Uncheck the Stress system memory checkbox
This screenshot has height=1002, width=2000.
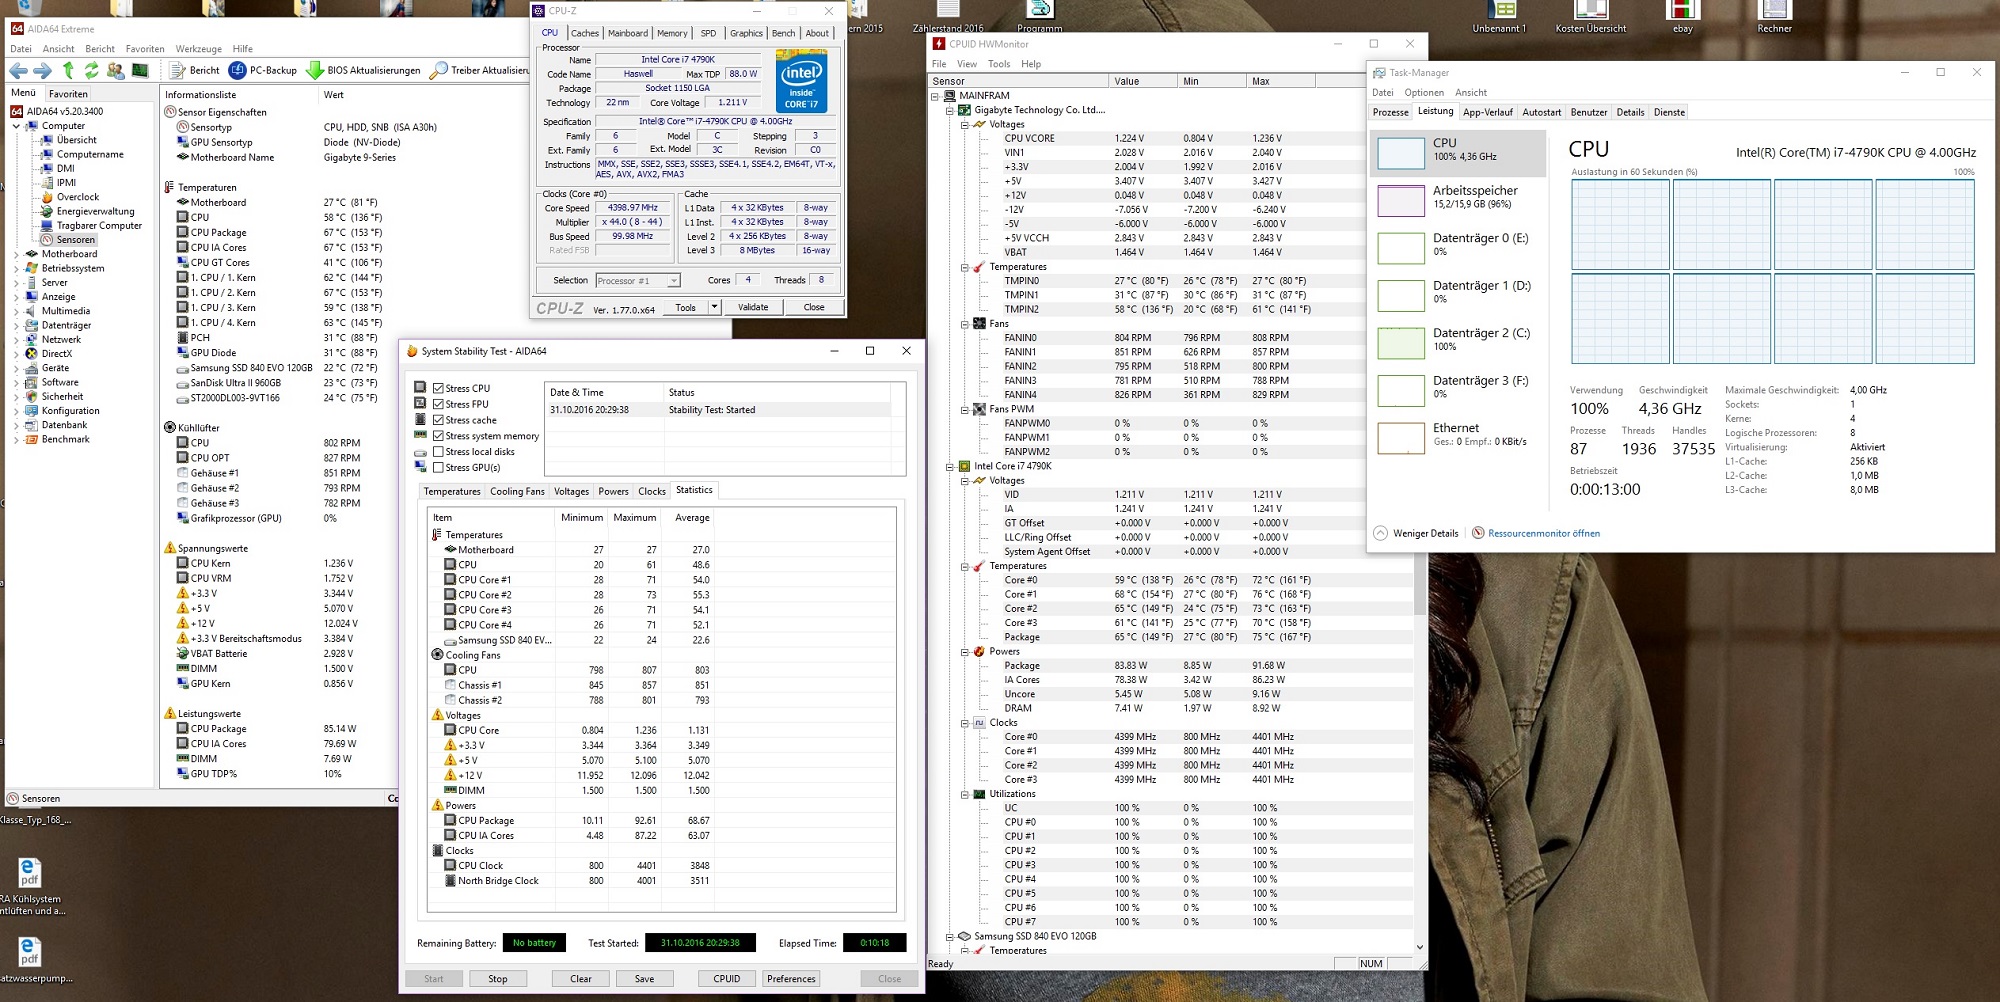(438, 436)
